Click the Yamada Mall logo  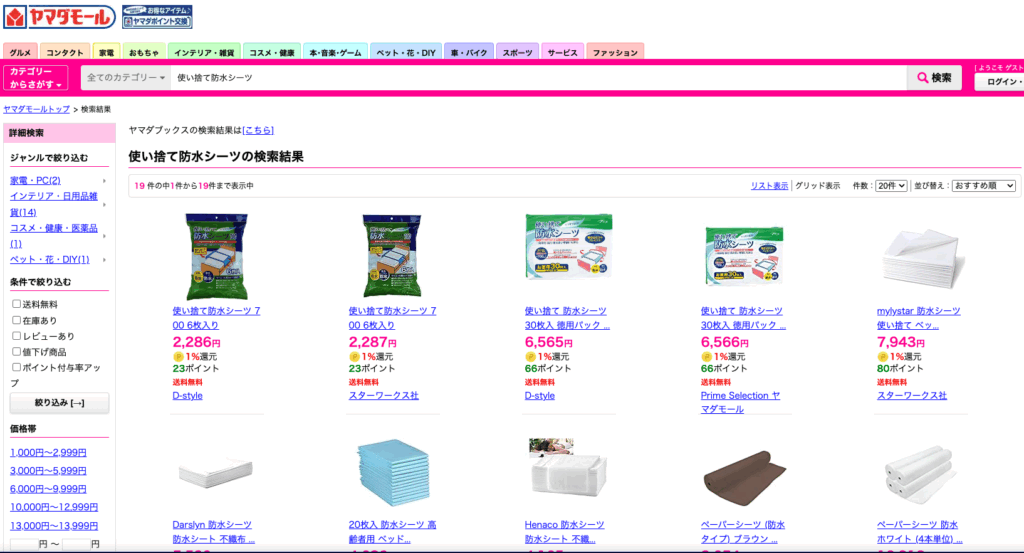pyautogui.click(x=59, y=17)
